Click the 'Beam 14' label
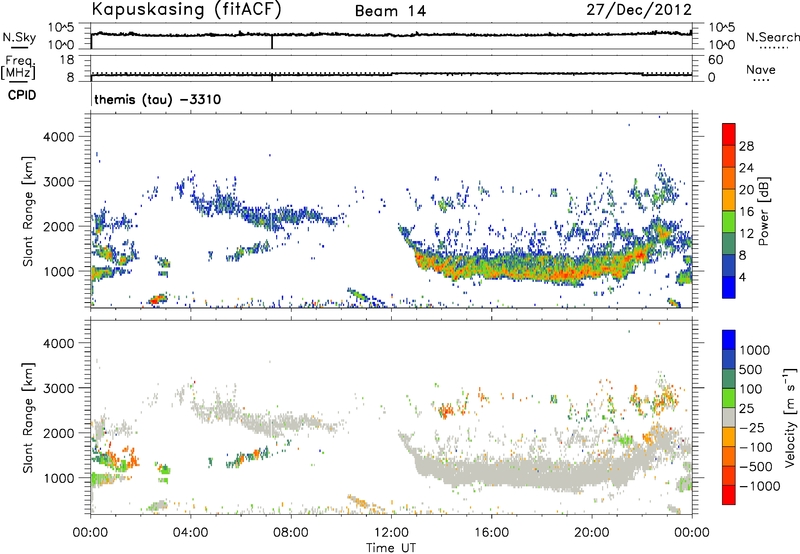 point(390,11)
